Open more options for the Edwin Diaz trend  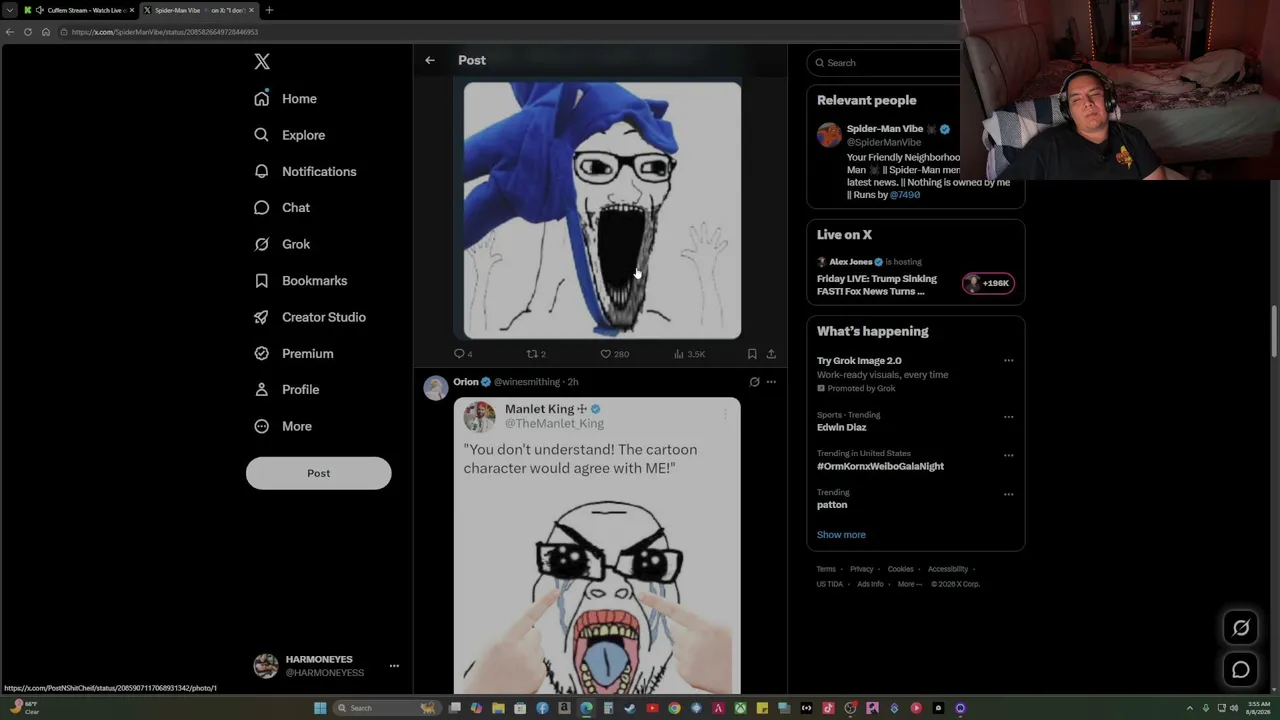point(1008,416)
